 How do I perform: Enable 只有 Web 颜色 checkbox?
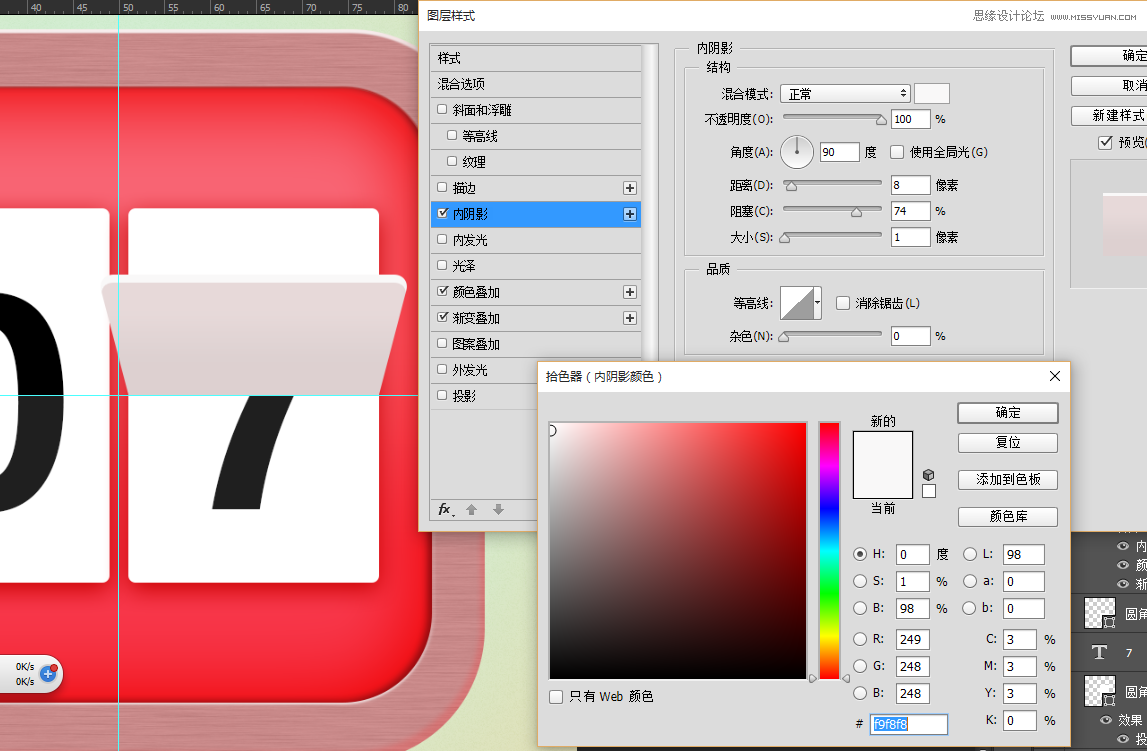tap(556, 697)
